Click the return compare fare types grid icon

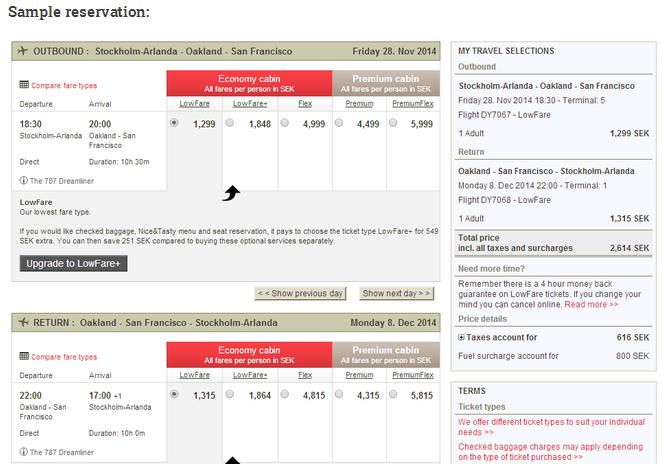click(x=24, y=356)
